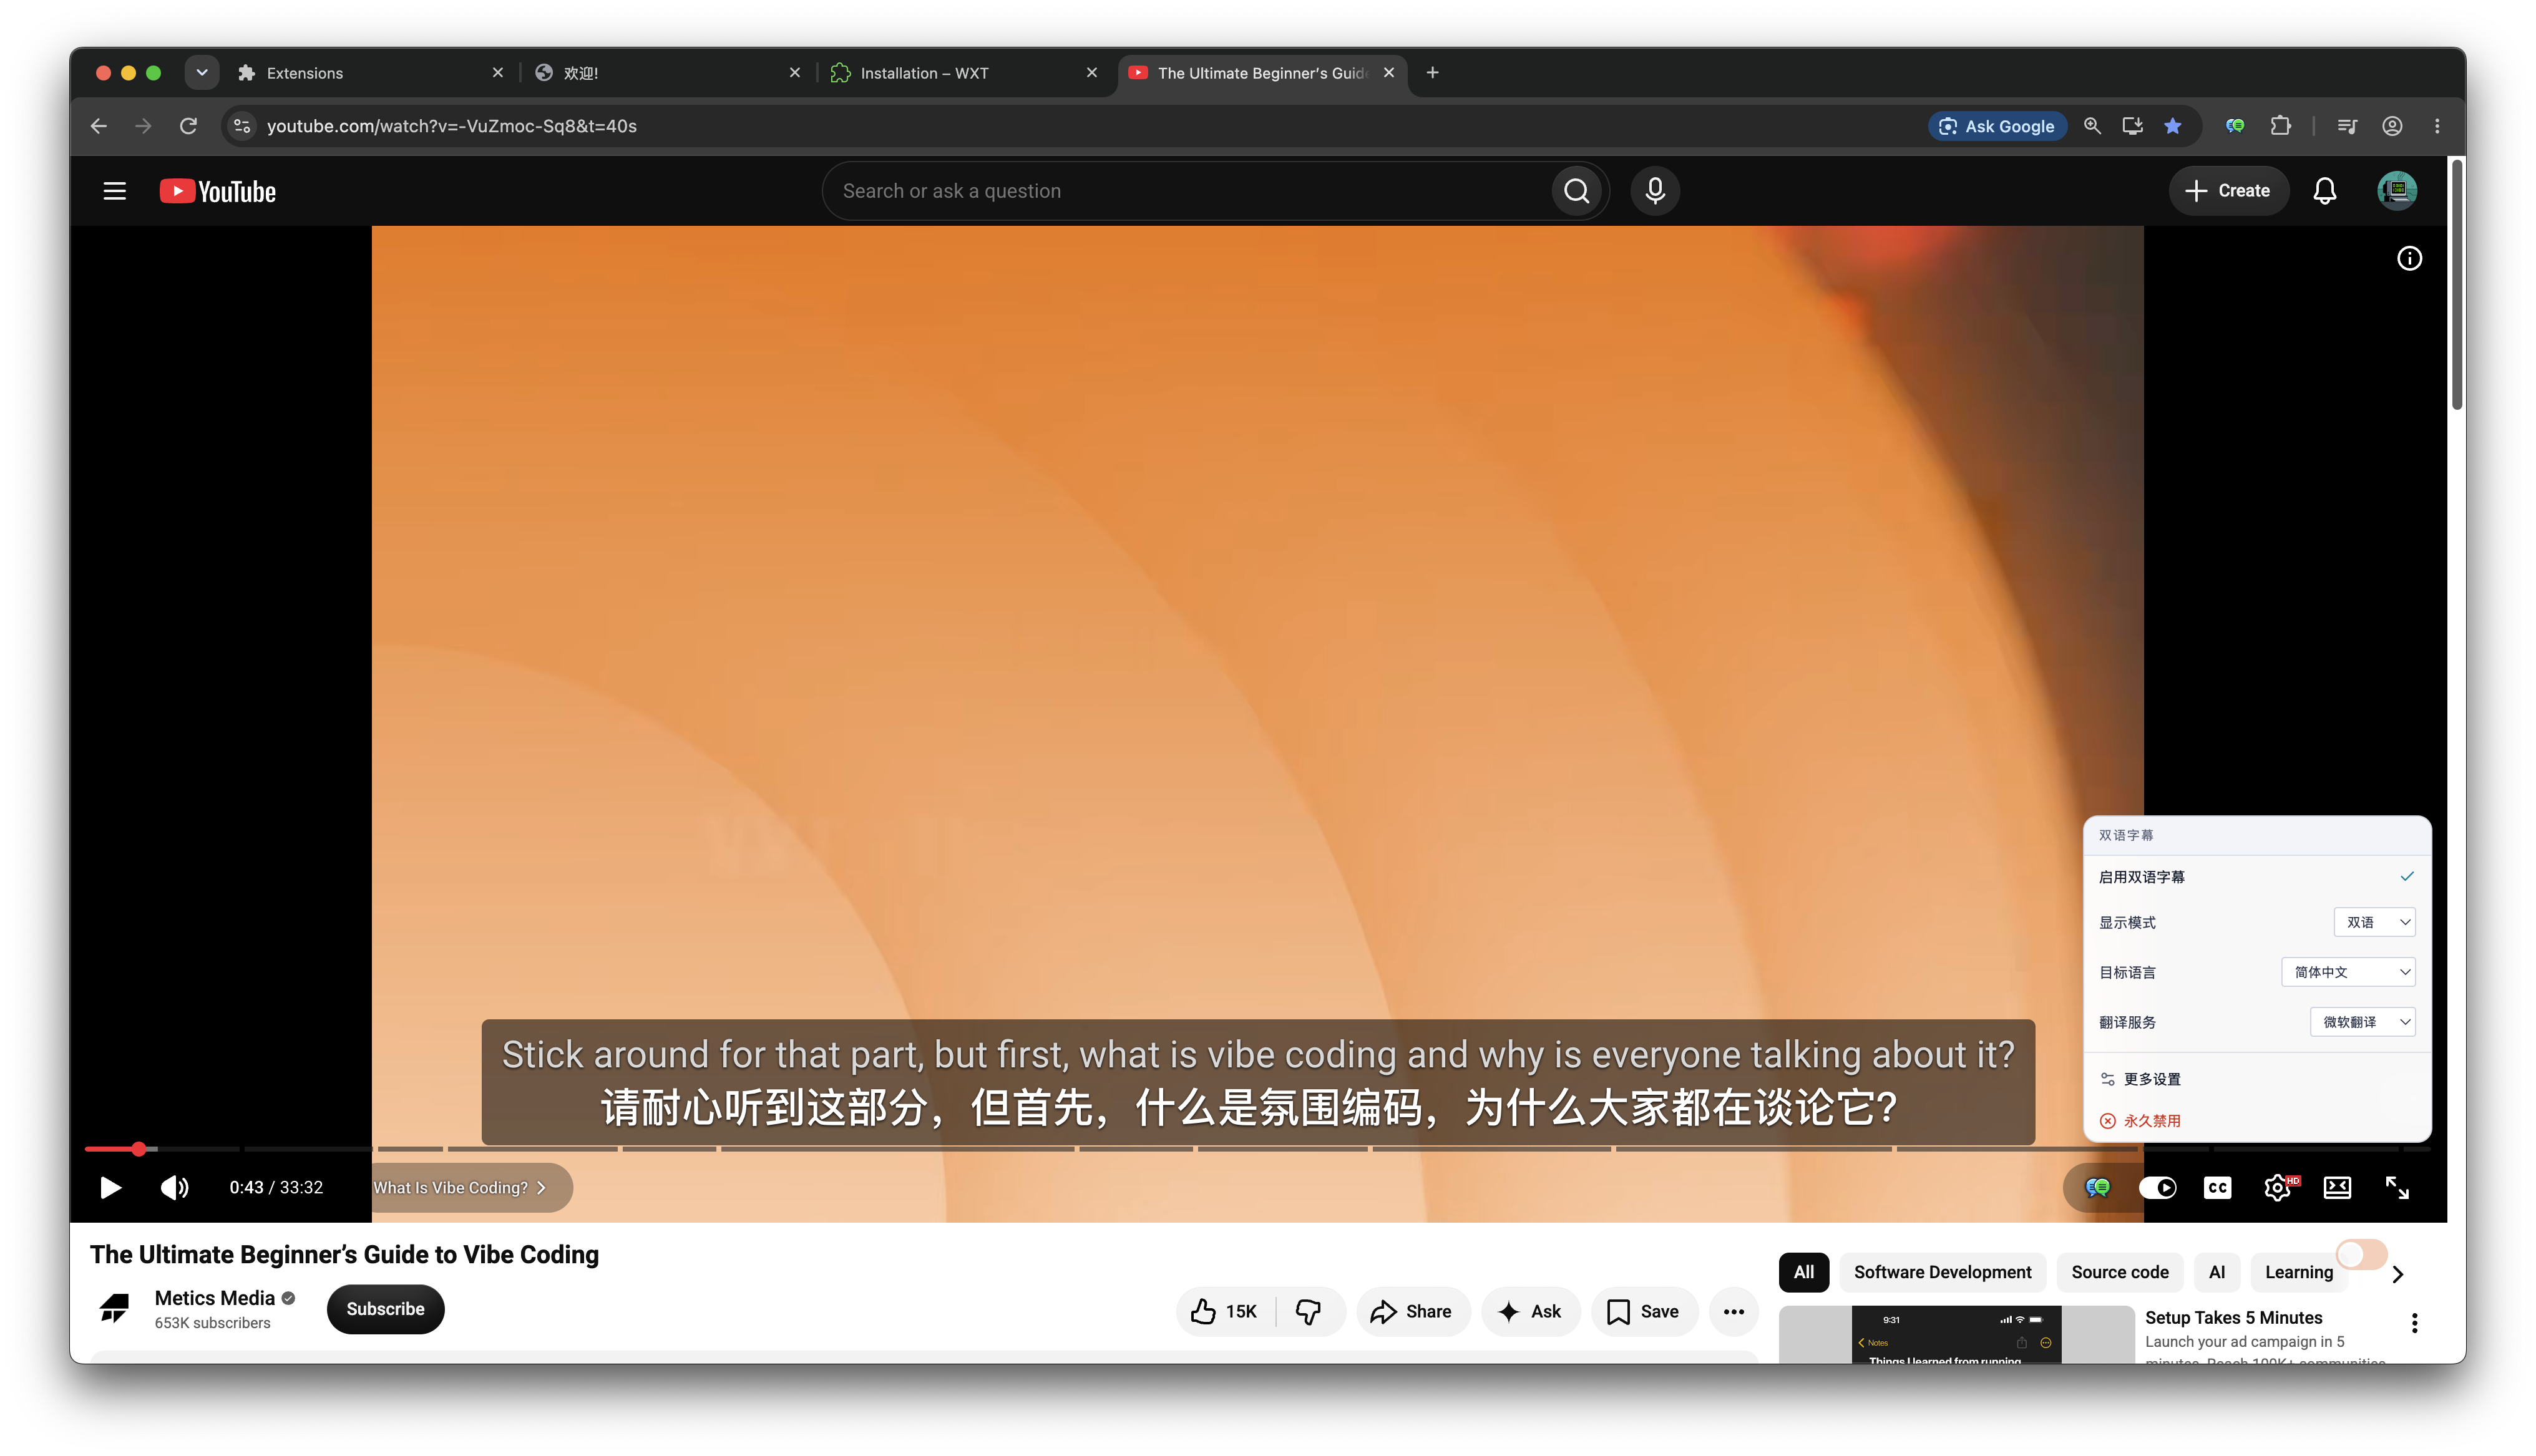Open player settings gear
Viewport: 2536px width, 1456px height.
coord(2277,1187)
